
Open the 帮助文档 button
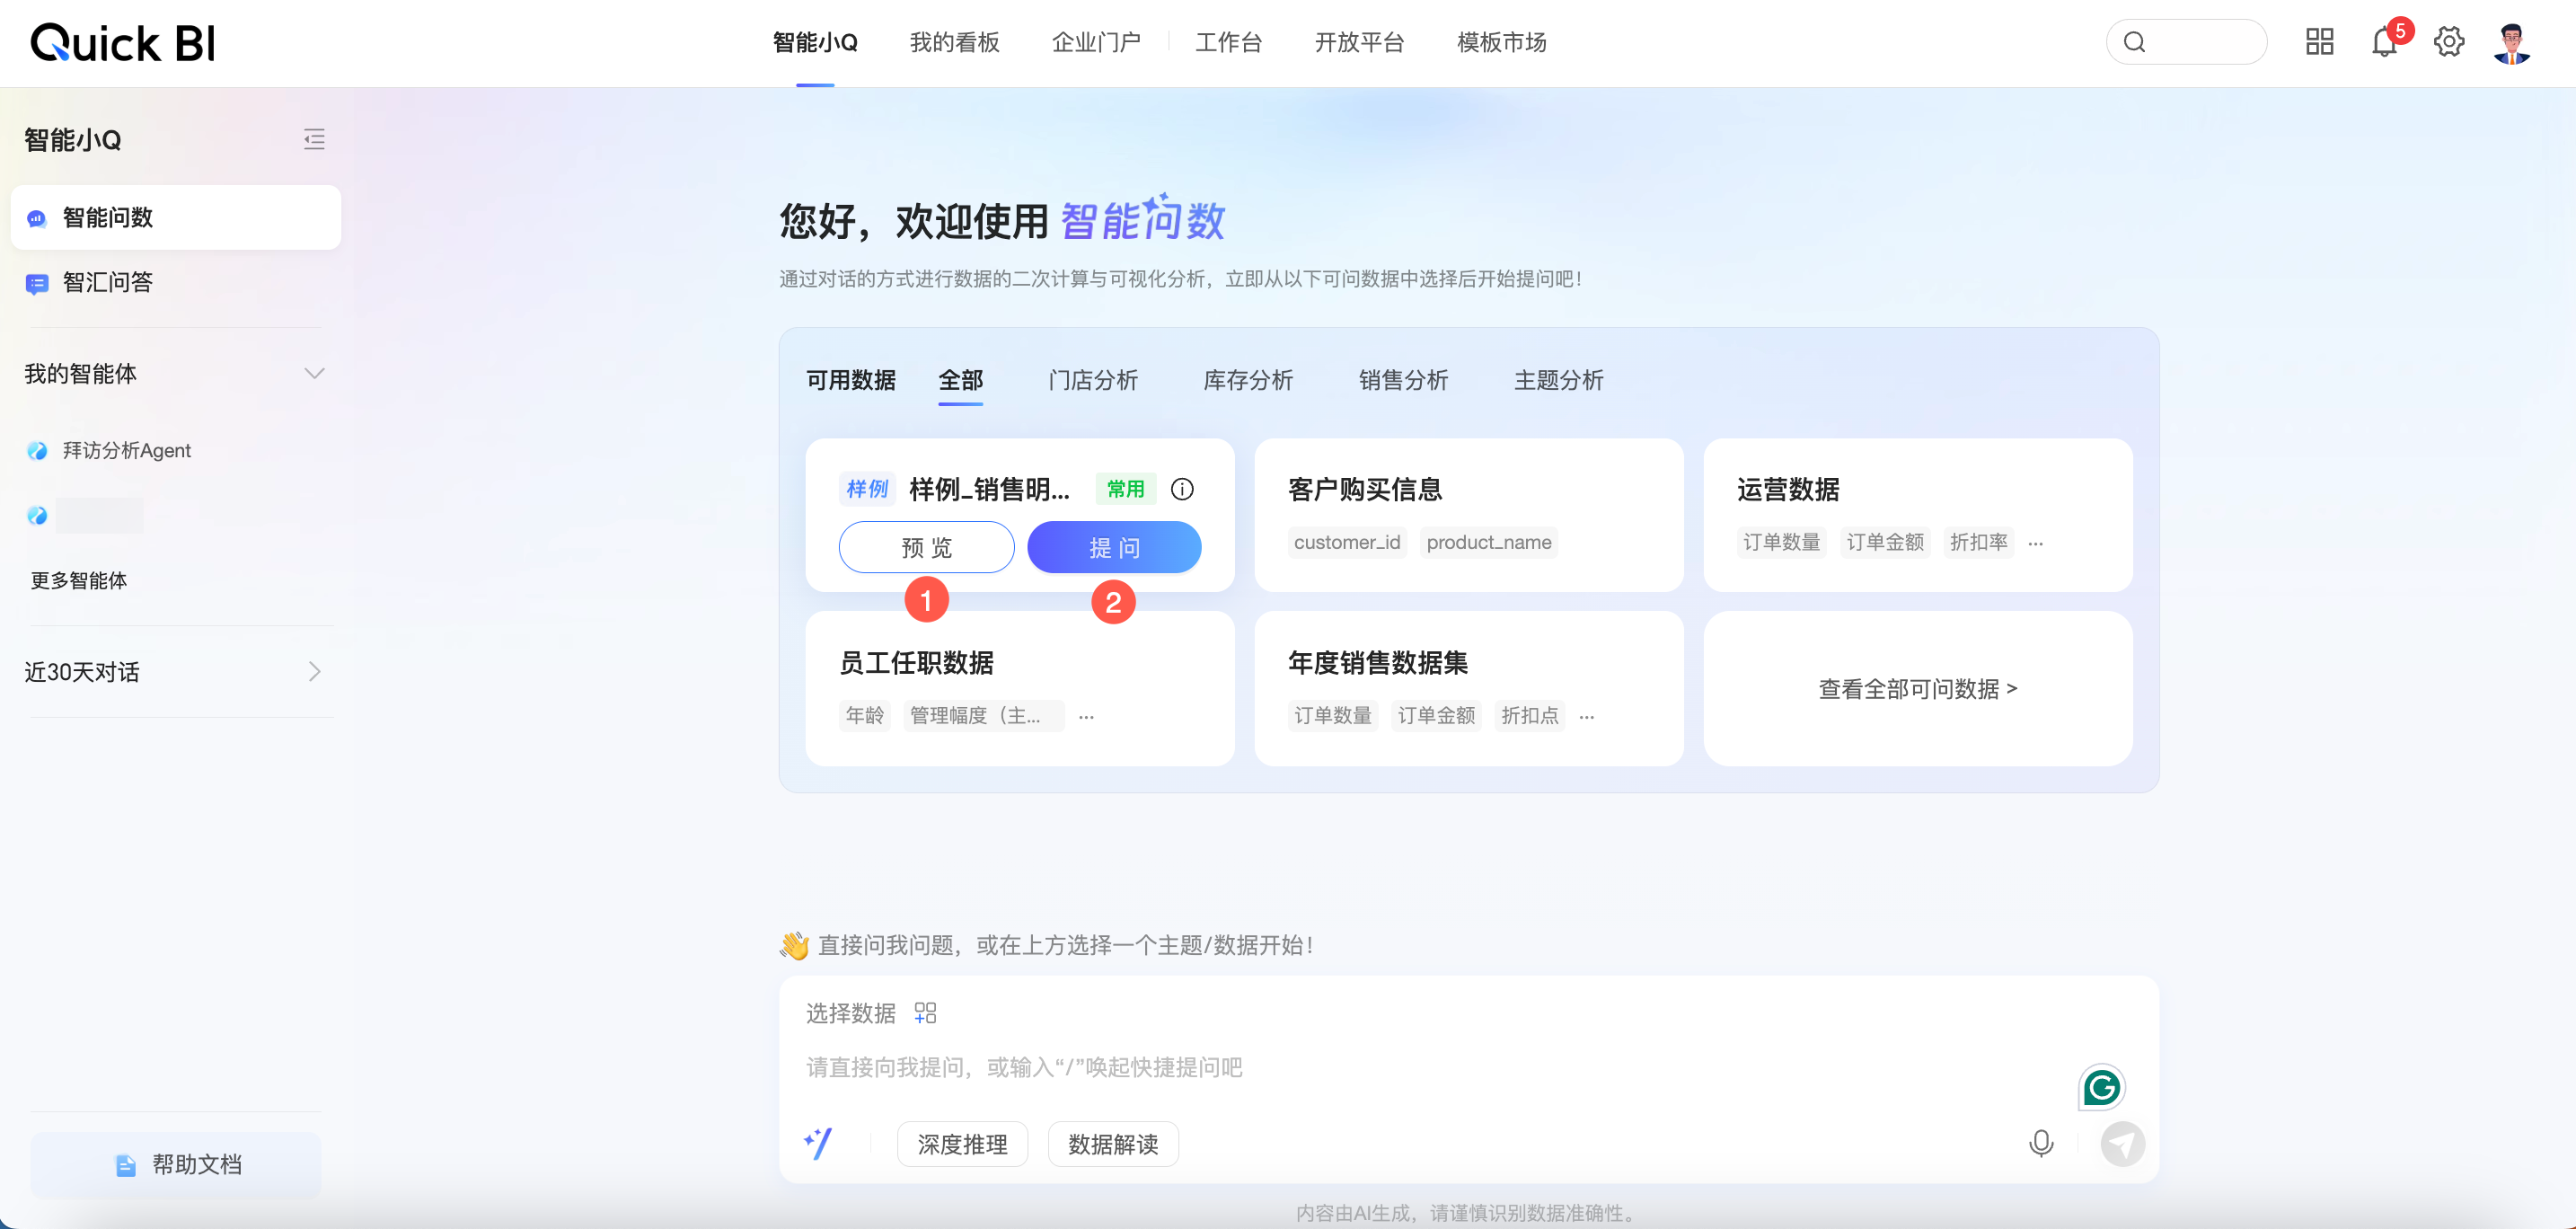pyautogui.click(x=176, y=1164)
